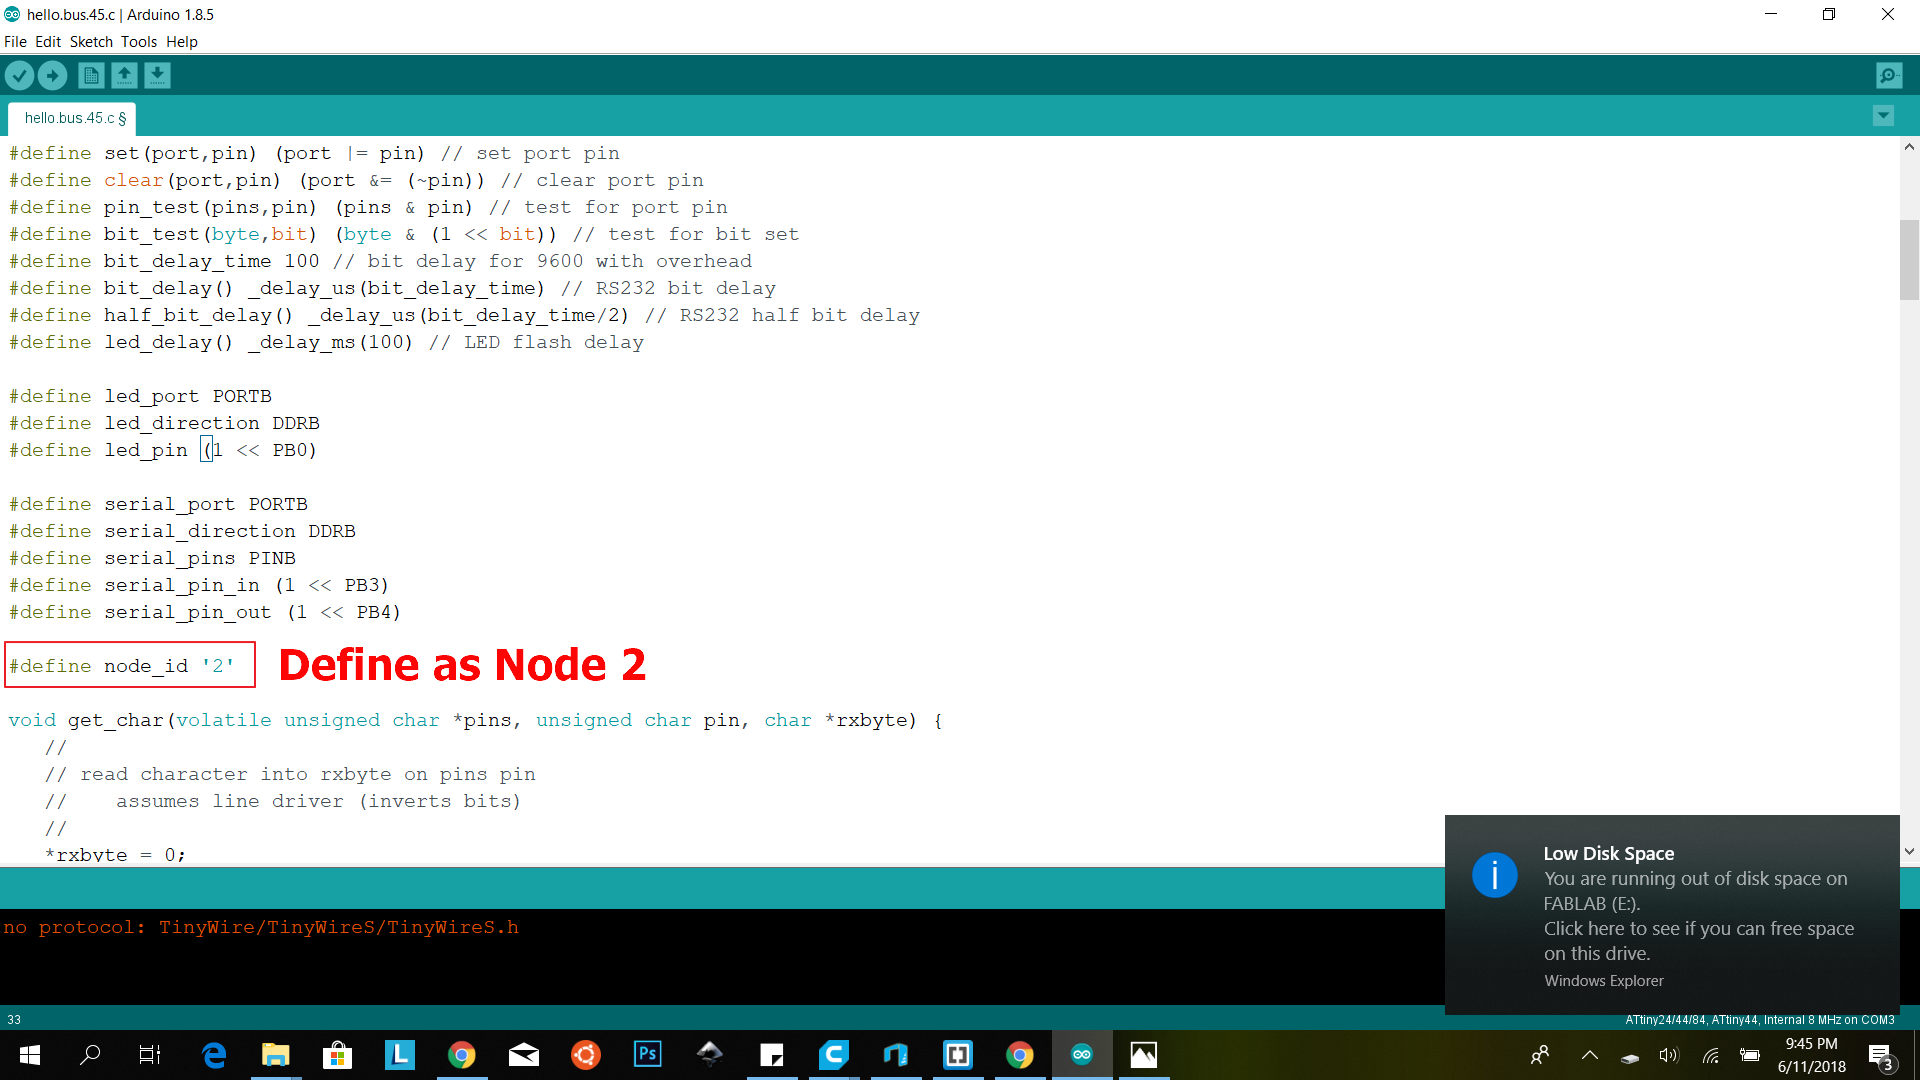Open the Help menu
Viewport: 1920px width, 1080px height.
pyautogui.click(x=182, y=42)
